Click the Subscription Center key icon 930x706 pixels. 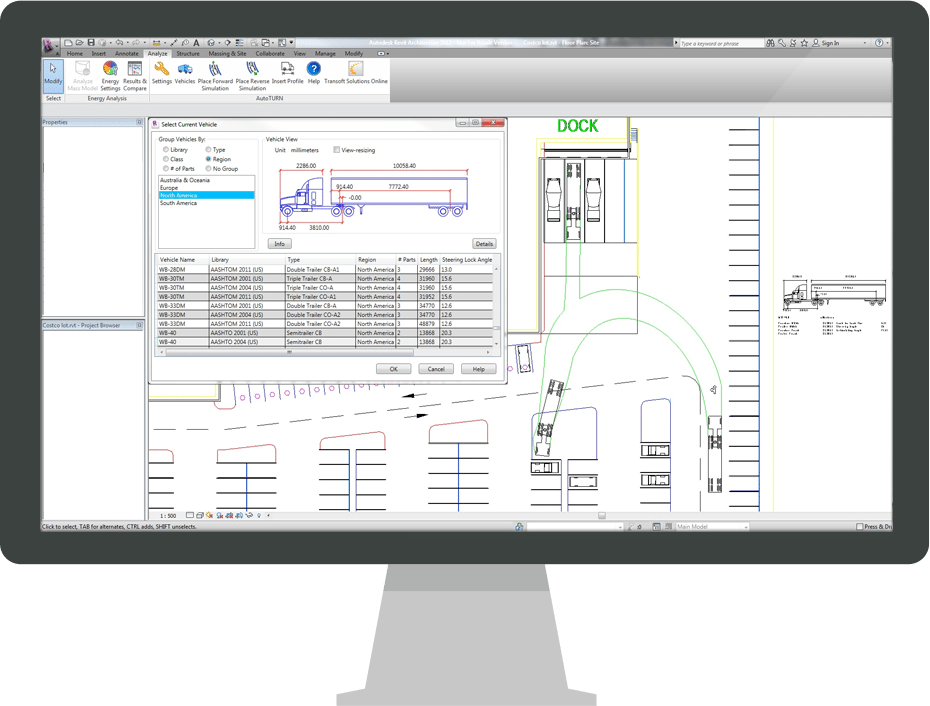[x=782, y=43]
